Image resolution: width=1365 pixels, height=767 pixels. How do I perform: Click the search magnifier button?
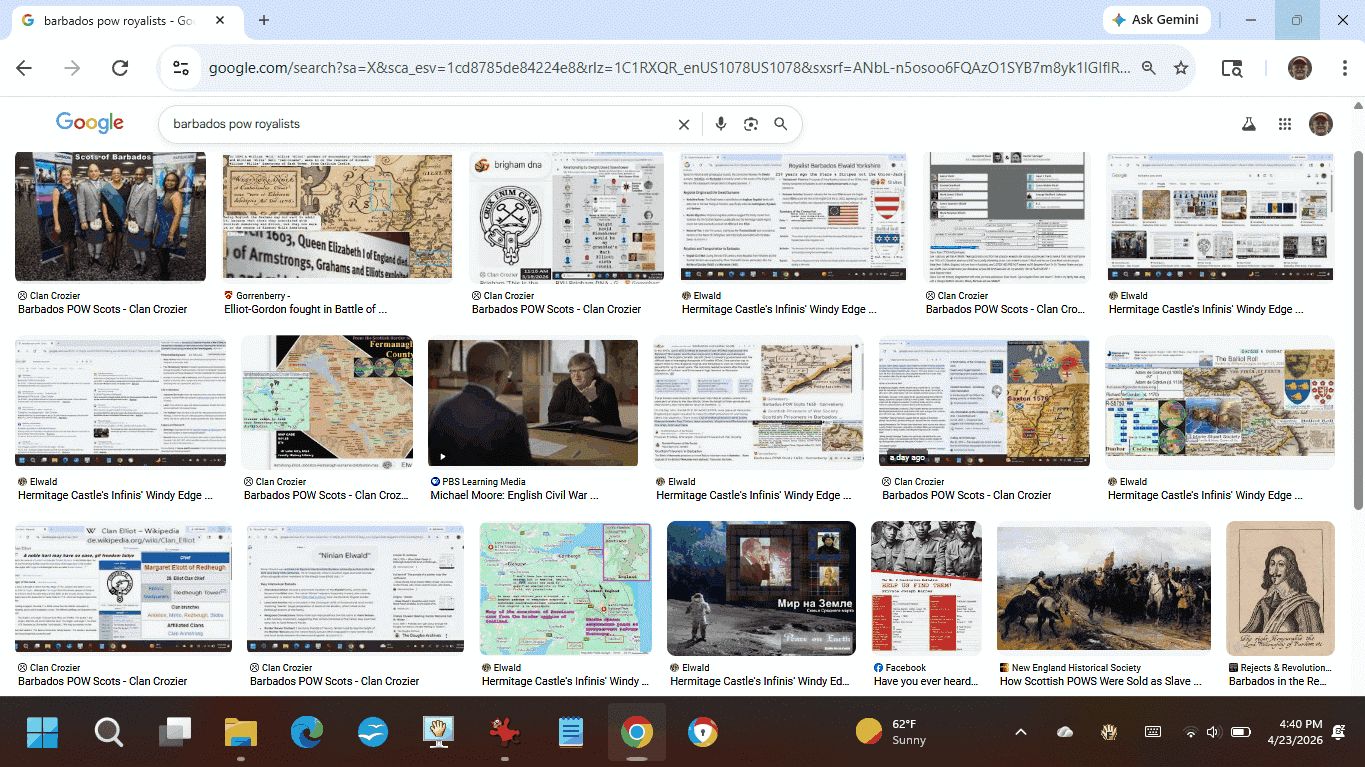point(781,124)
